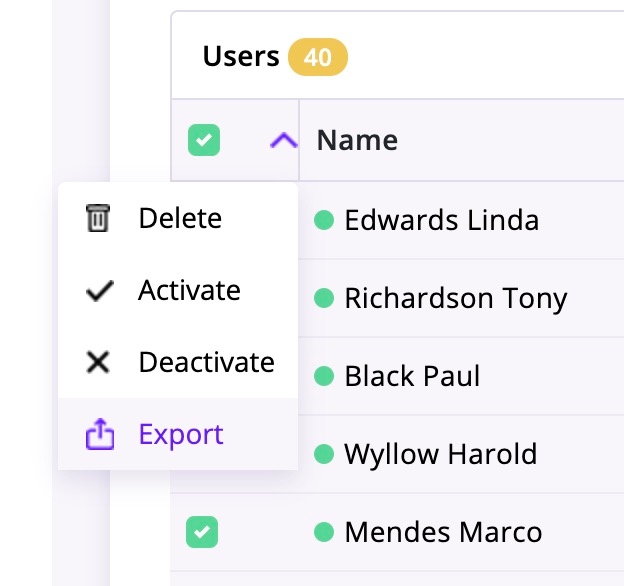This screenshot has width=624, height=586.
Task: Choose Export menu entry
Action: pos(181,435)
